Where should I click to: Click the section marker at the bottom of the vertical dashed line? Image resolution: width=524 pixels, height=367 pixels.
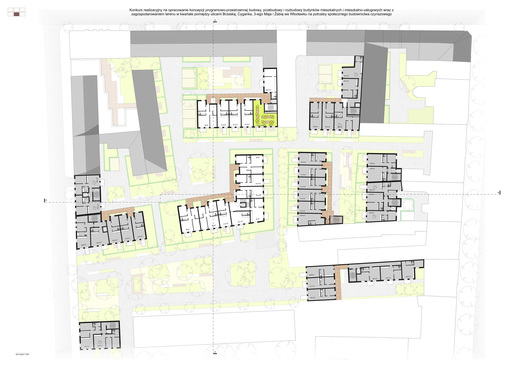tap(214, 352)
